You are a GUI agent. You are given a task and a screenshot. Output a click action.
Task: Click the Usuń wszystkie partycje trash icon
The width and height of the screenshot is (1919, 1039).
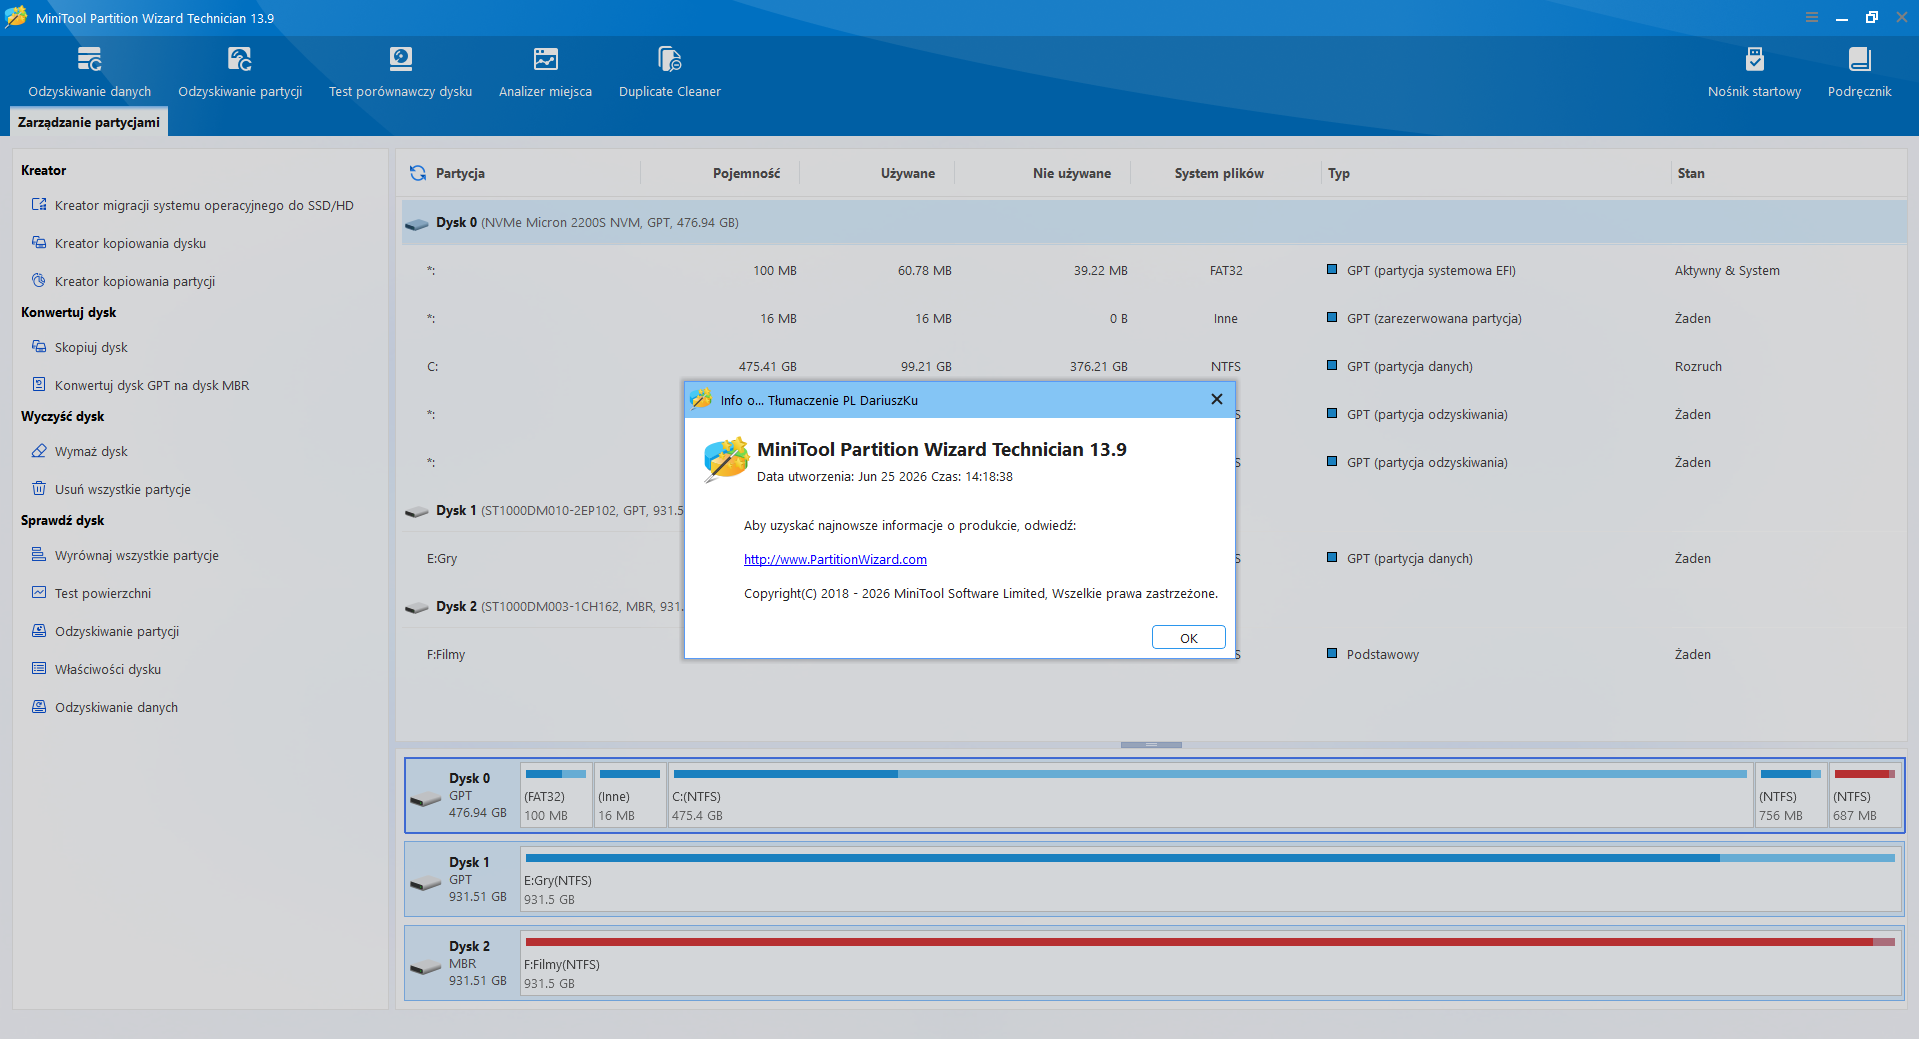[39, 489]
